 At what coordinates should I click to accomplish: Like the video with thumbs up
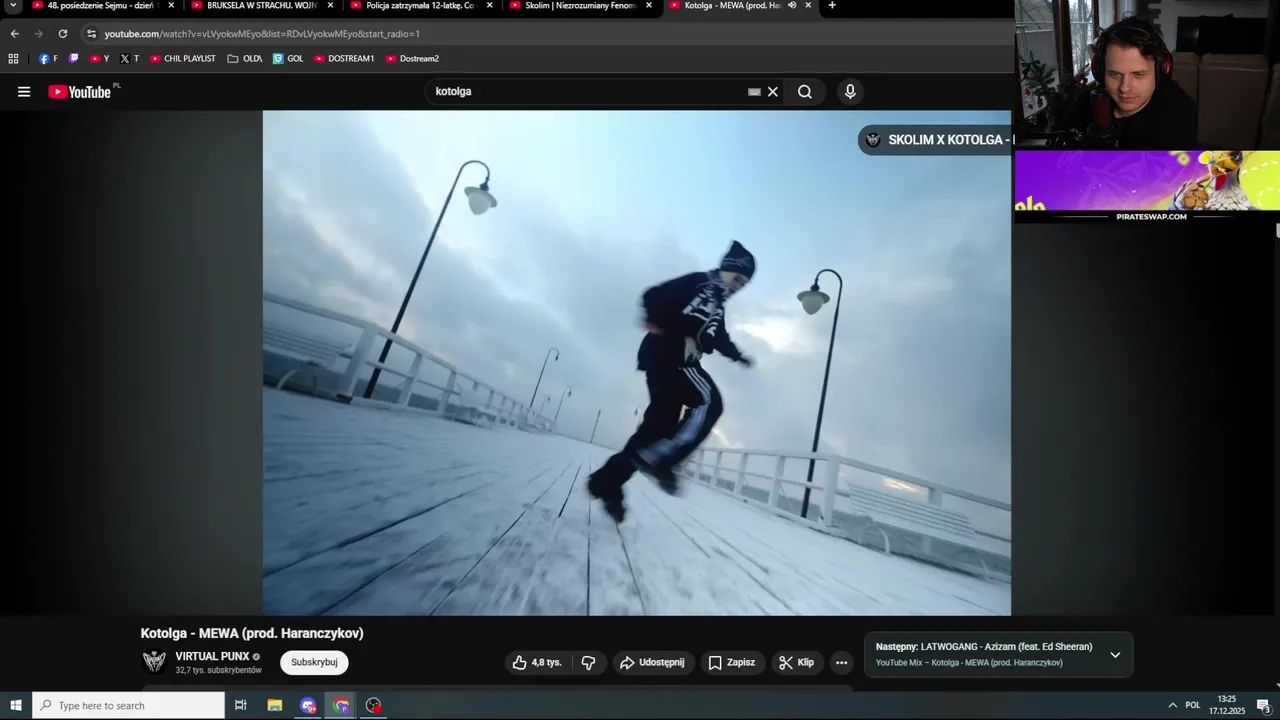pos(537,662)
